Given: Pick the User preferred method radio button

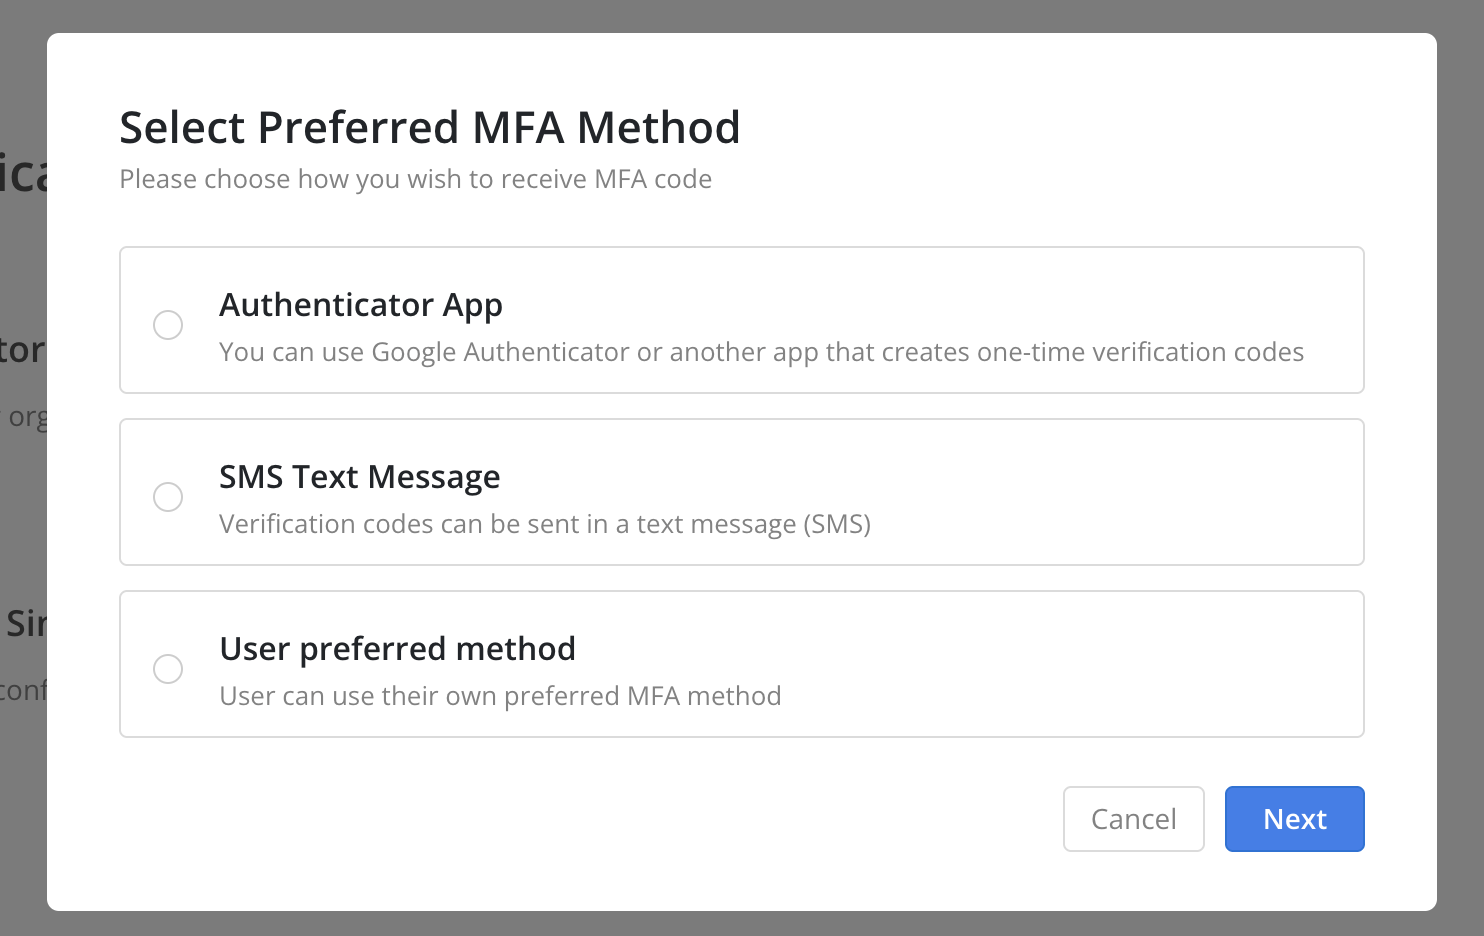Looking at the screenshot, I should [x=168, y=669].
